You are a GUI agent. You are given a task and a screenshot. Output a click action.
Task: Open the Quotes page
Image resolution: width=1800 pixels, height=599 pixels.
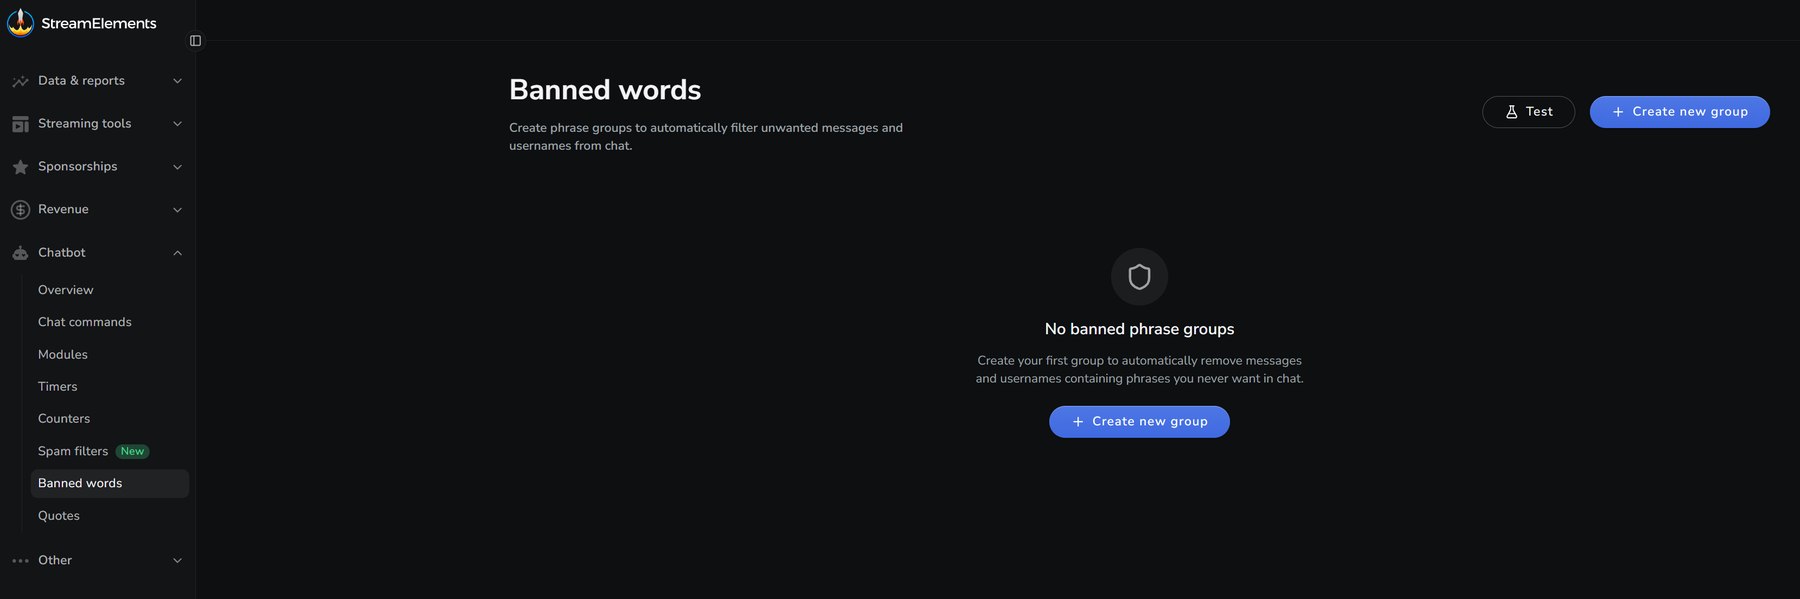pyautogui.click(x=58, y=516)
